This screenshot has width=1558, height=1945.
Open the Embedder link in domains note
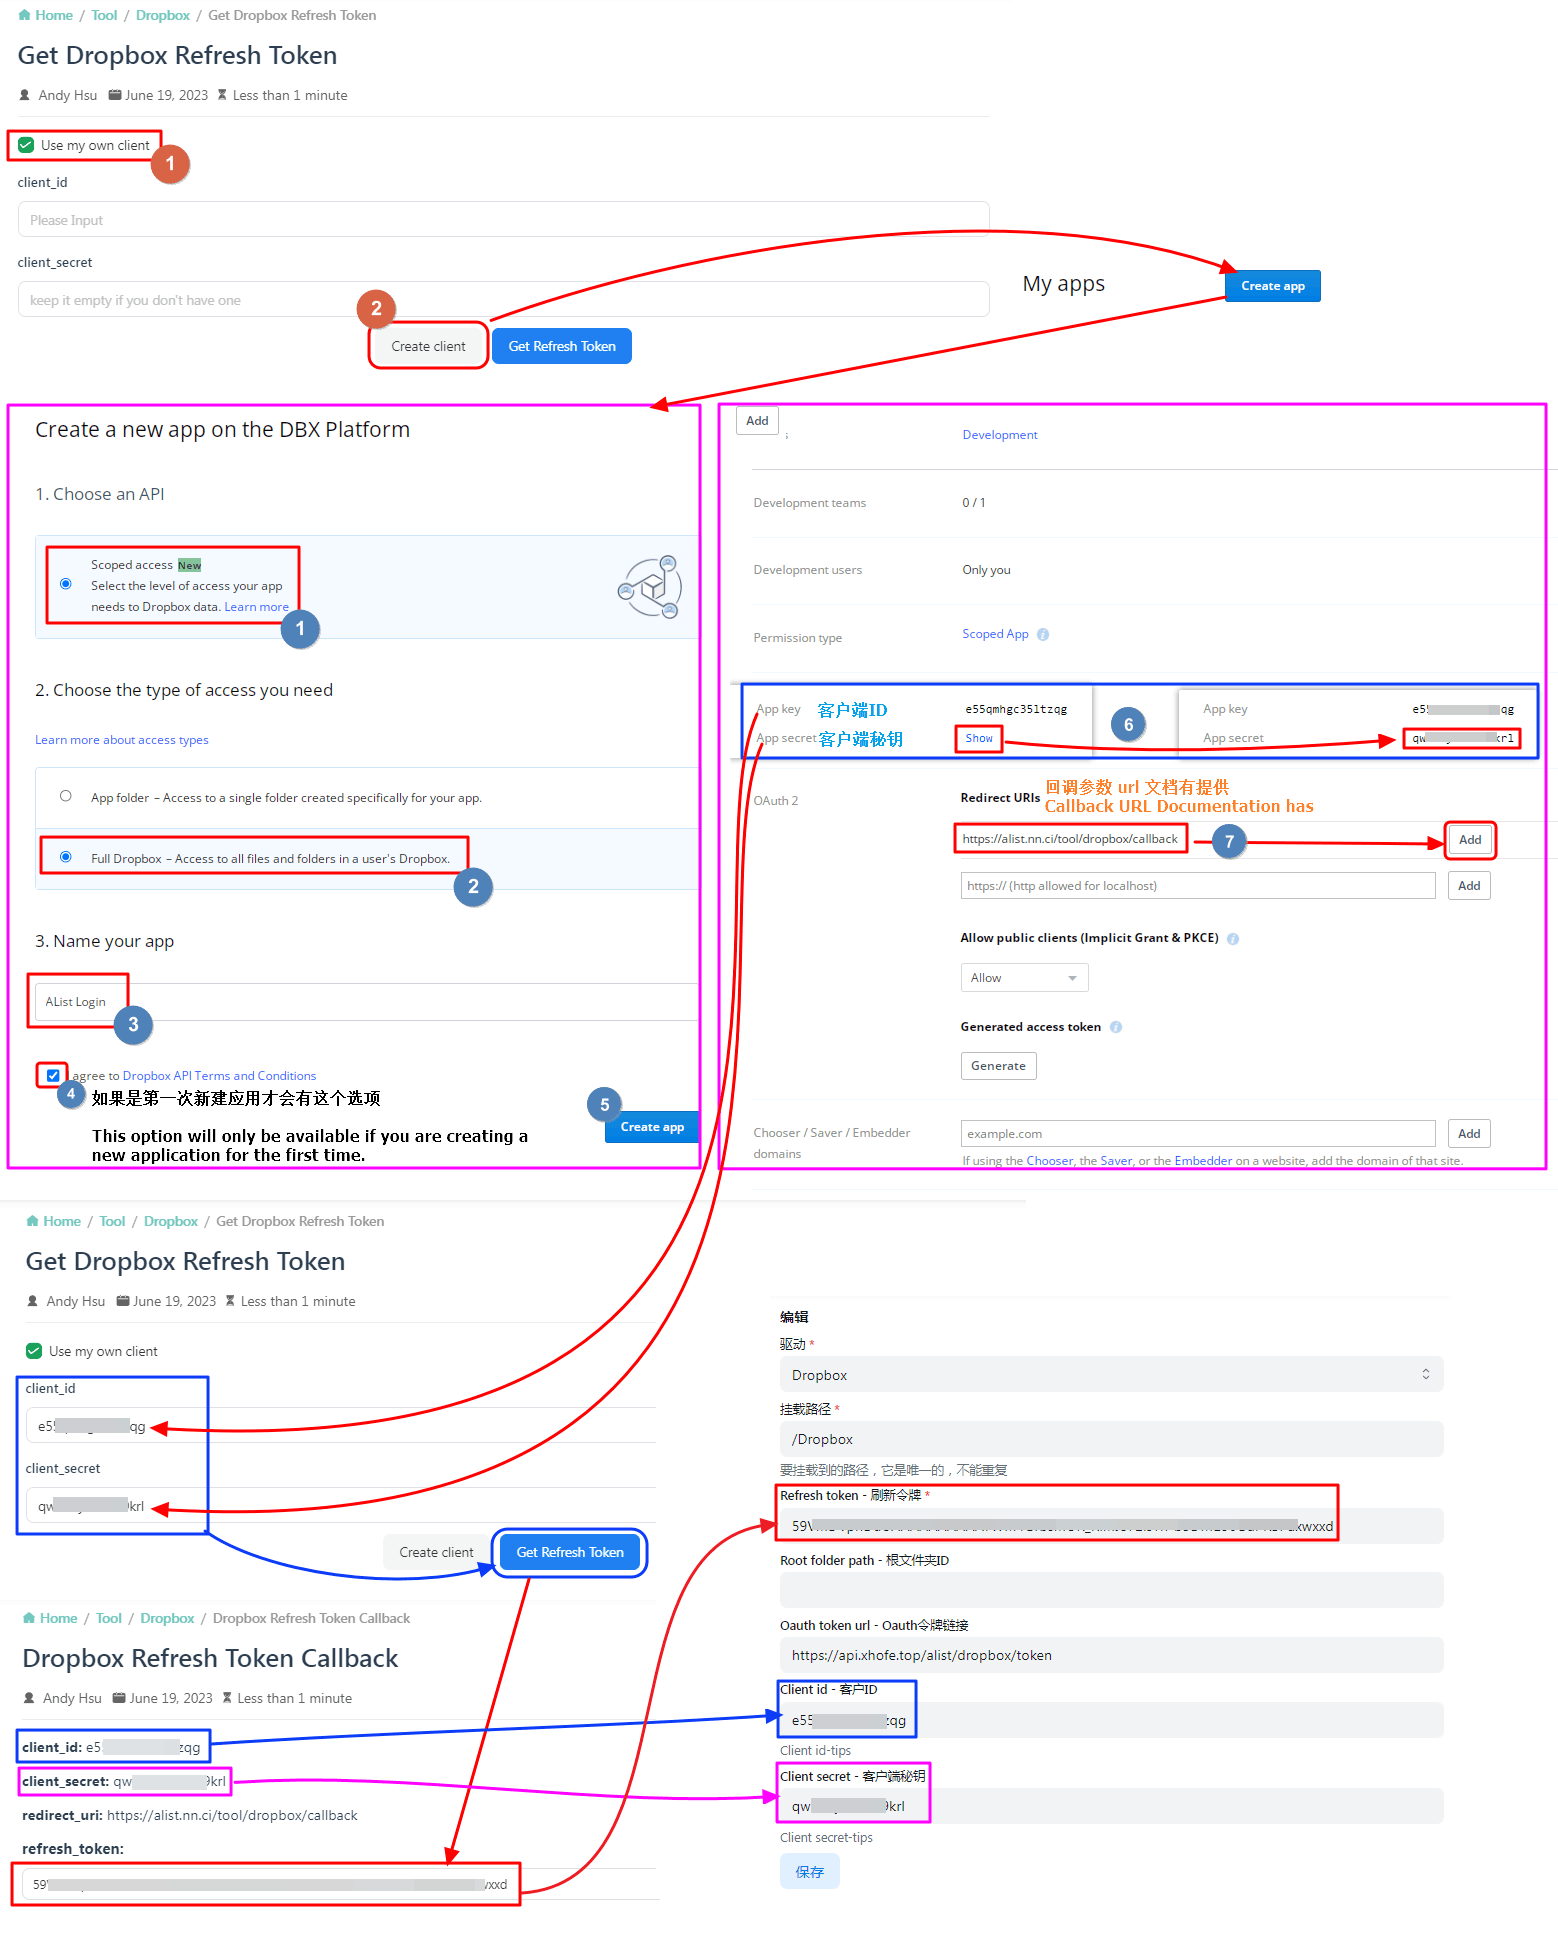point(1203,1161)
